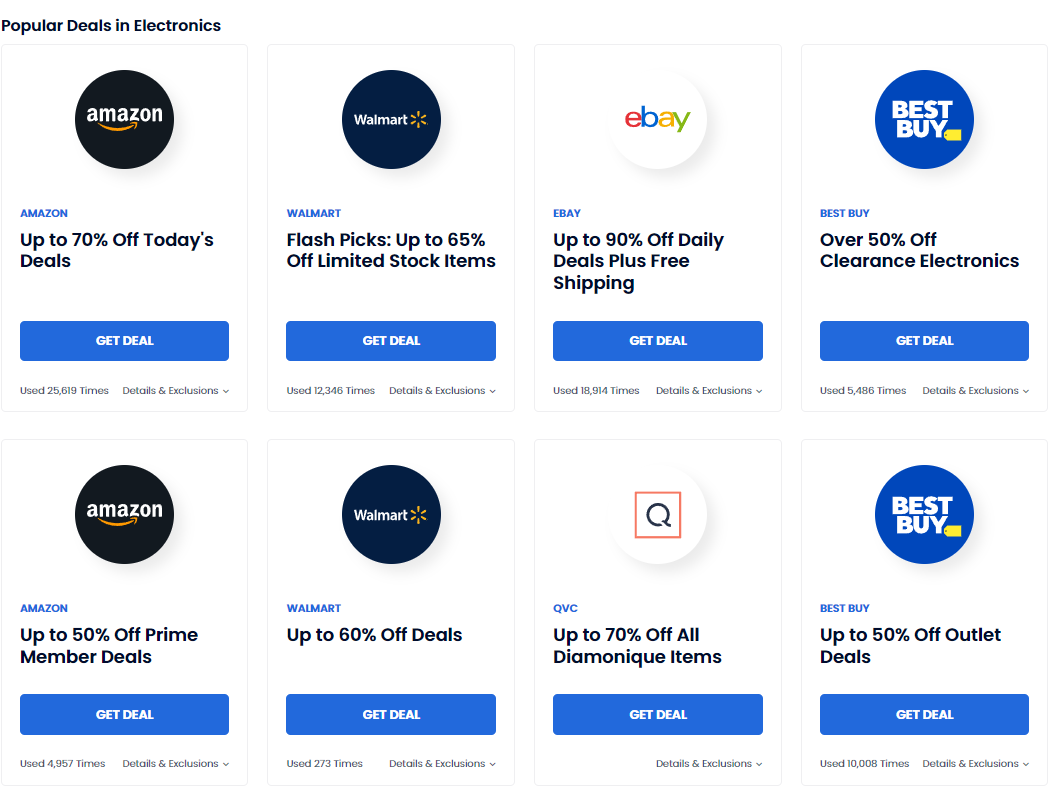1050x786 pixels.
Task: Open the WALMART brand label link
Action: click(x=313, y=213)
